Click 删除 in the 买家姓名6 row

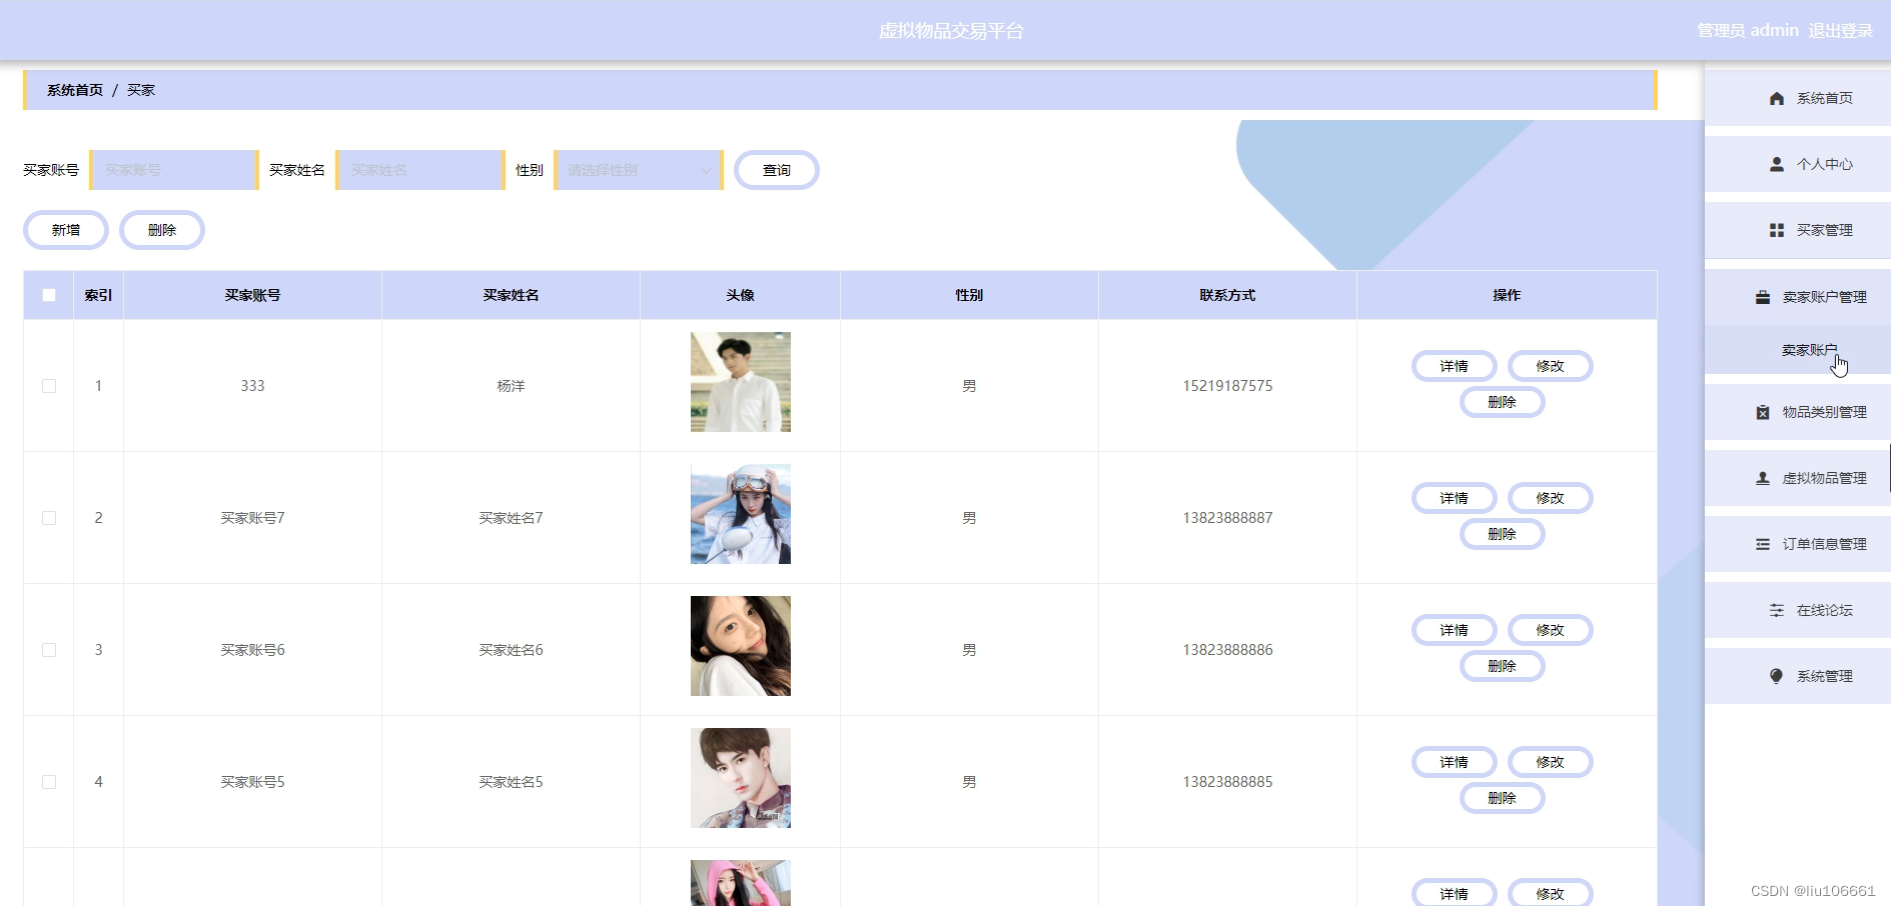coord(1502,666)
